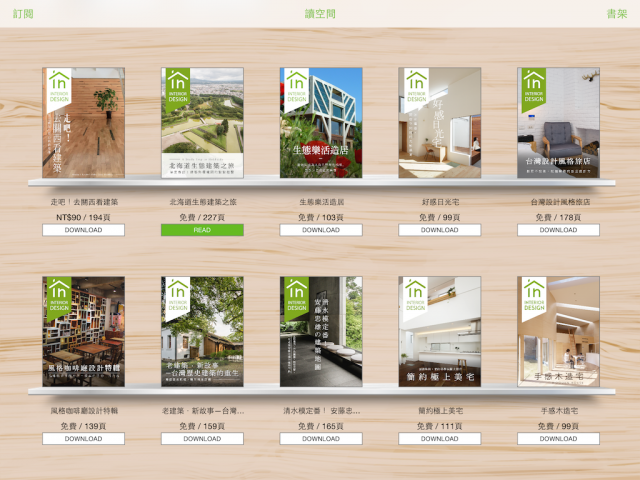Click the title text 北海道生態建築之旅
This screenshot has width=640, height=480.
pyautogui.click(x=203, y=202)
